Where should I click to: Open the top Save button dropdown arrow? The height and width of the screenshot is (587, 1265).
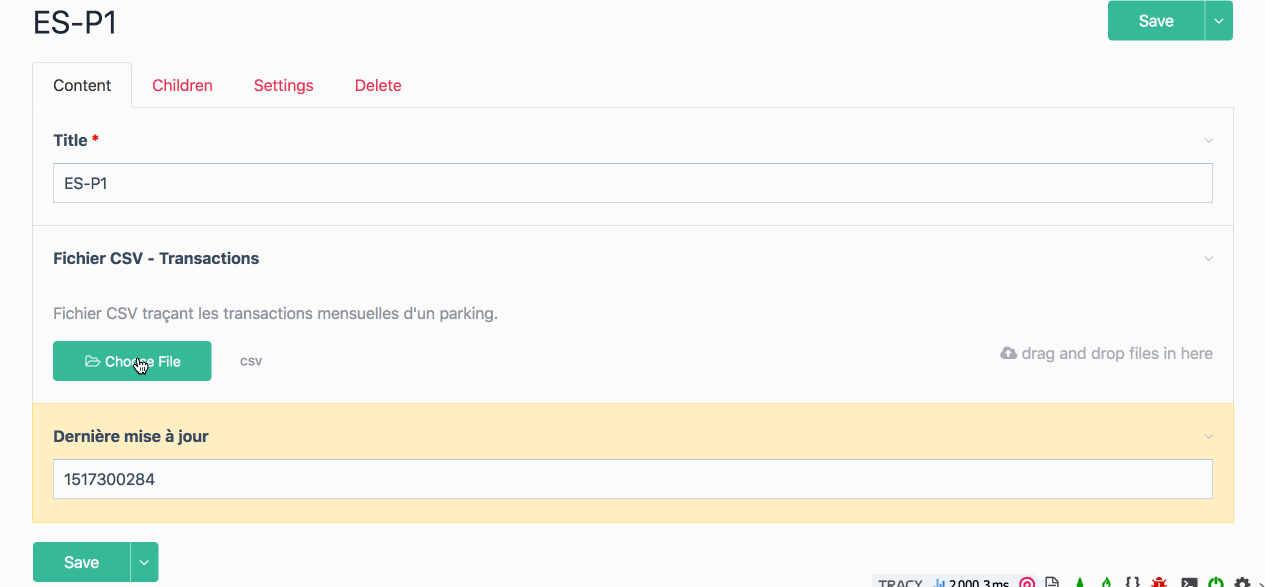click(x=1218, y=20)
